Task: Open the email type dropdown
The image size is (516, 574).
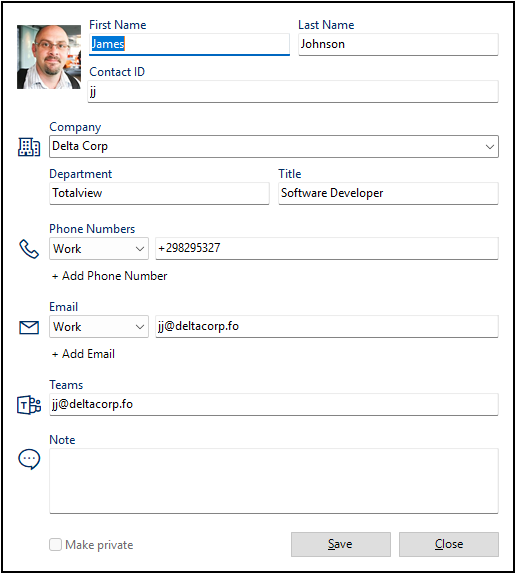Action: coord(99,327)
